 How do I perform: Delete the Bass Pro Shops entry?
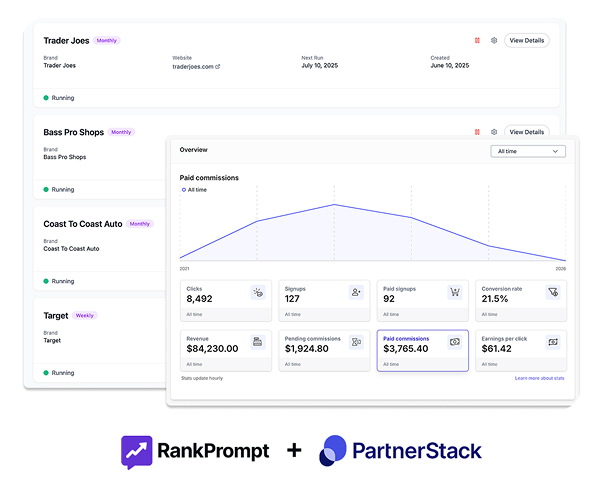[x=477, y=132]
